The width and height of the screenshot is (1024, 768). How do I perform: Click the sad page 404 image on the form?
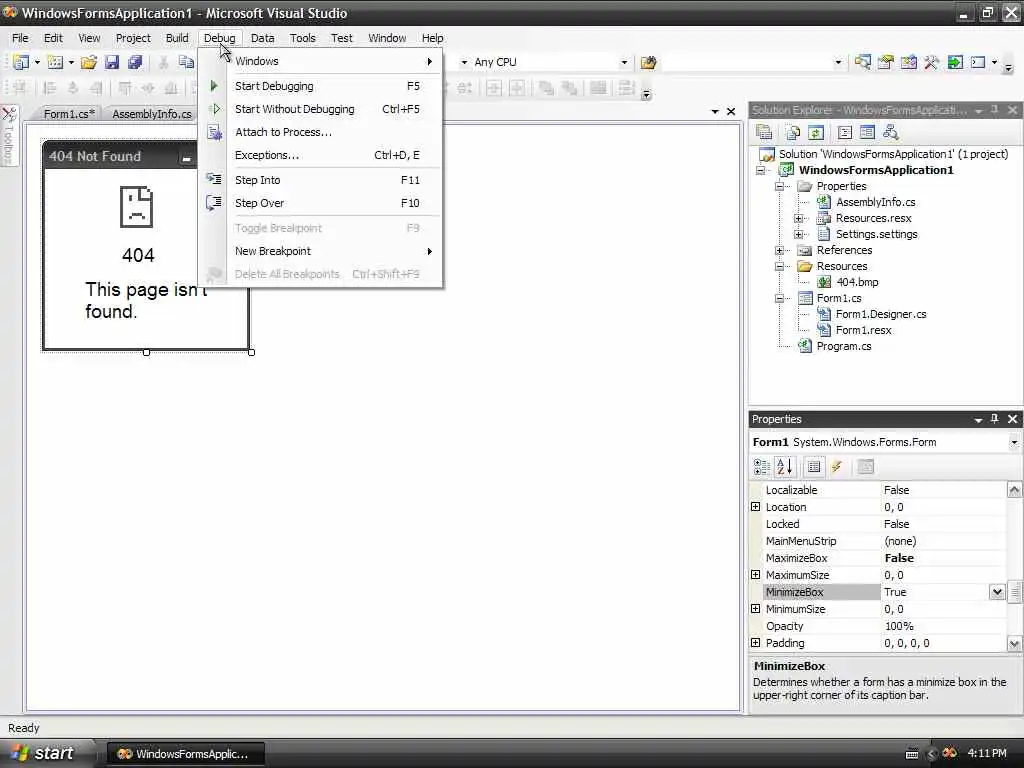[136, 207]
